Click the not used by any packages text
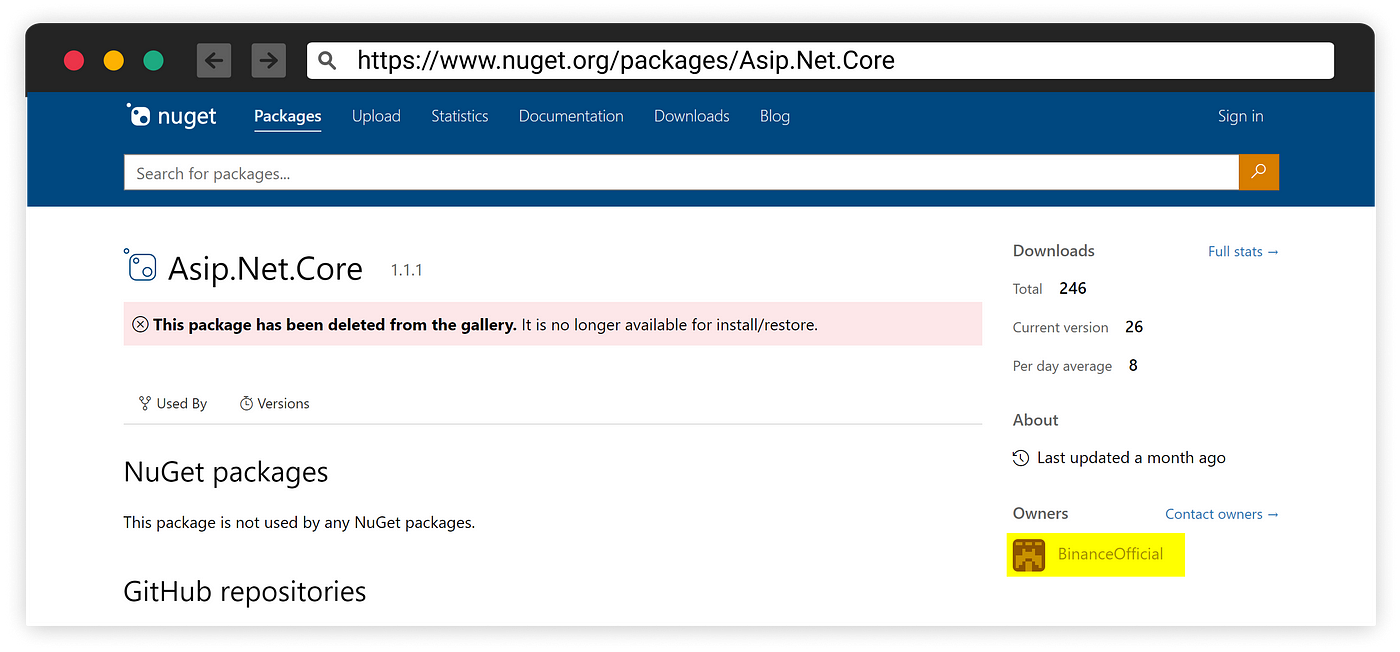This screenshot has height=652, width=1400. [299, 522]
